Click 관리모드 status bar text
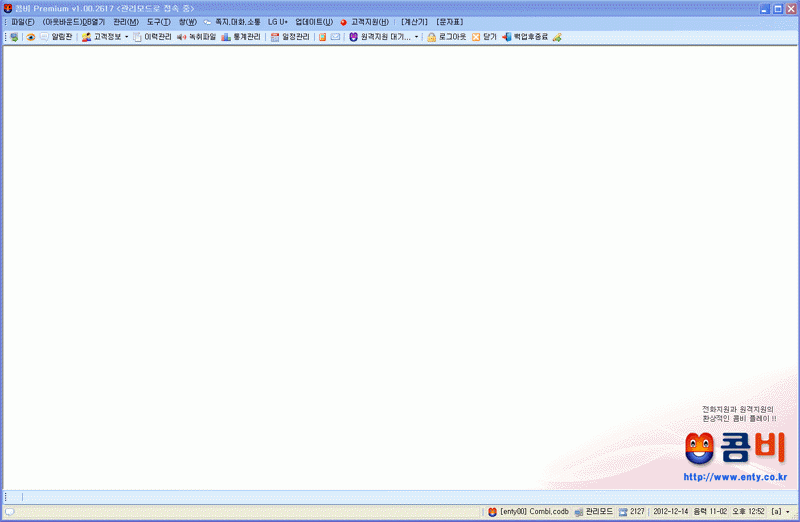The image size is (800, 522). (x=598, y=512)
